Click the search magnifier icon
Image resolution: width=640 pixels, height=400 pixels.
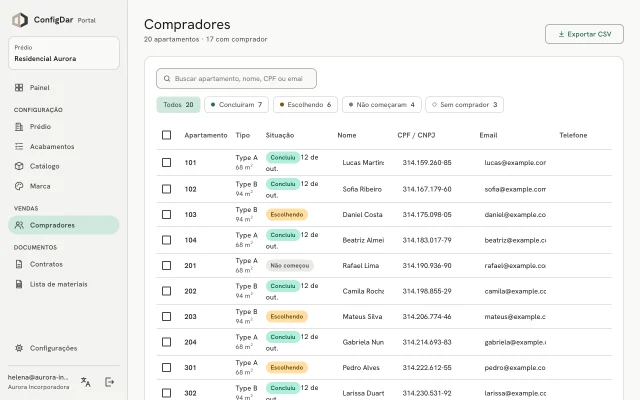tap(167, 78)
